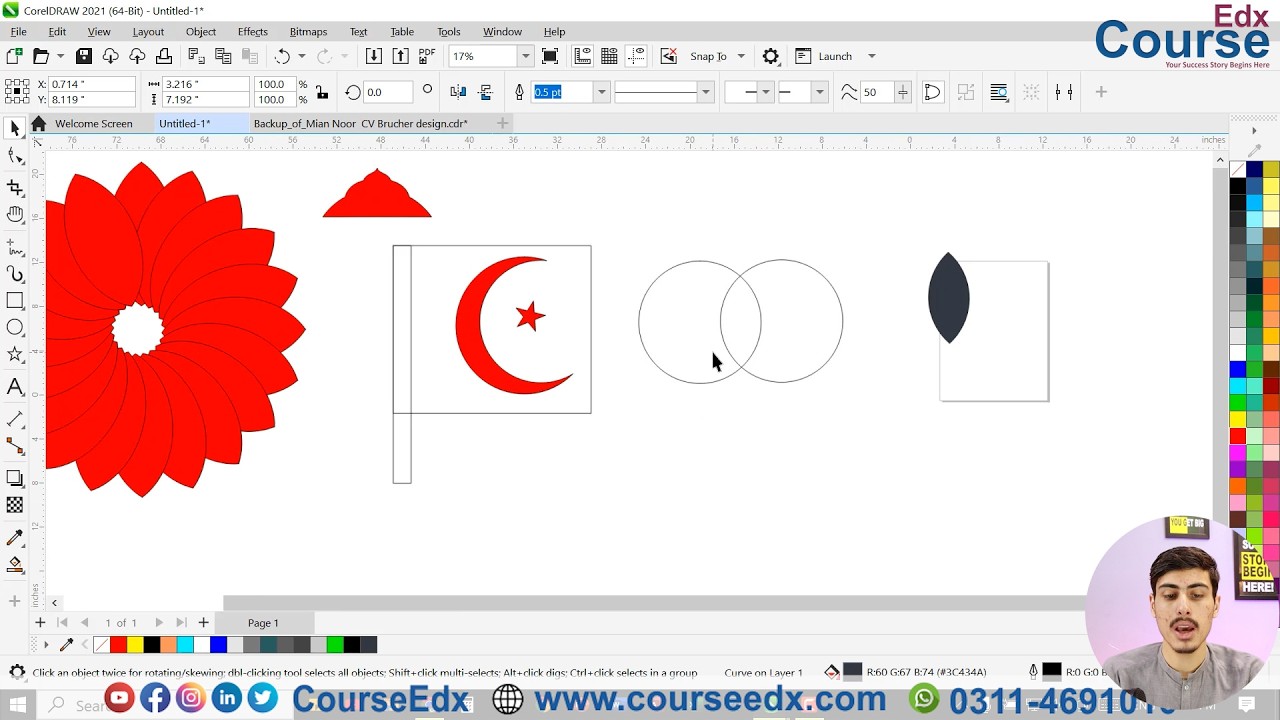Open the Effects menu
Viewport: 1280px width, 720px height.
(x=252, y=31)
